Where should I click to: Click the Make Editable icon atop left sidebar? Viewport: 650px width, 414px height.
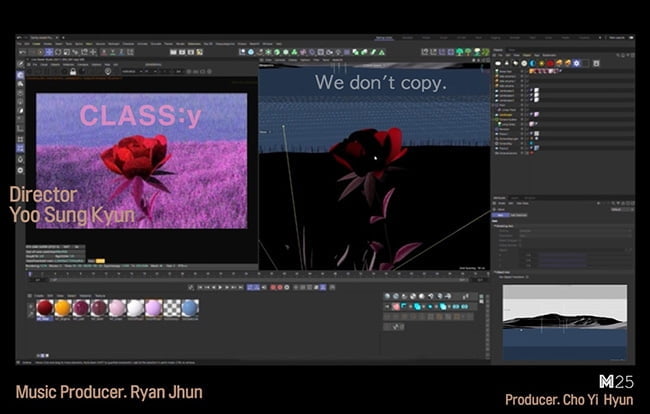click(x=20, y=64)
